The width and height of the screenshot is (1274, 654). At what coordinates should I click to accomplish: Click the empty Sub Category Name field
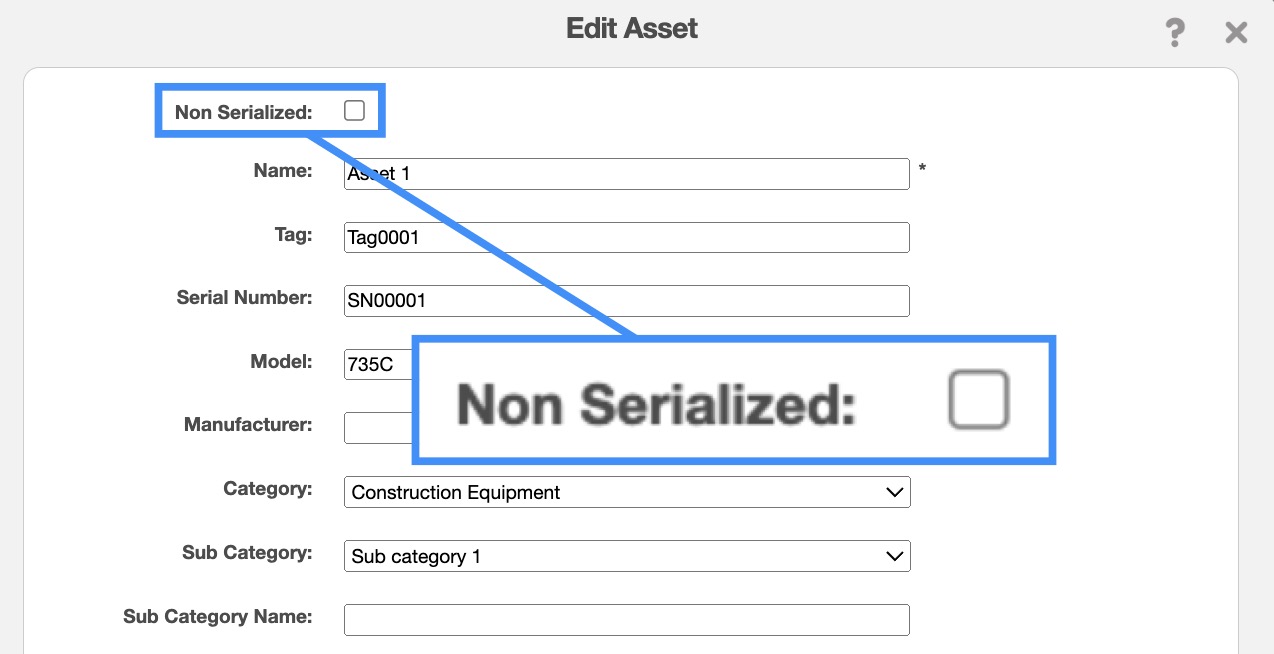pyautogui.click(x=626, y=620)
